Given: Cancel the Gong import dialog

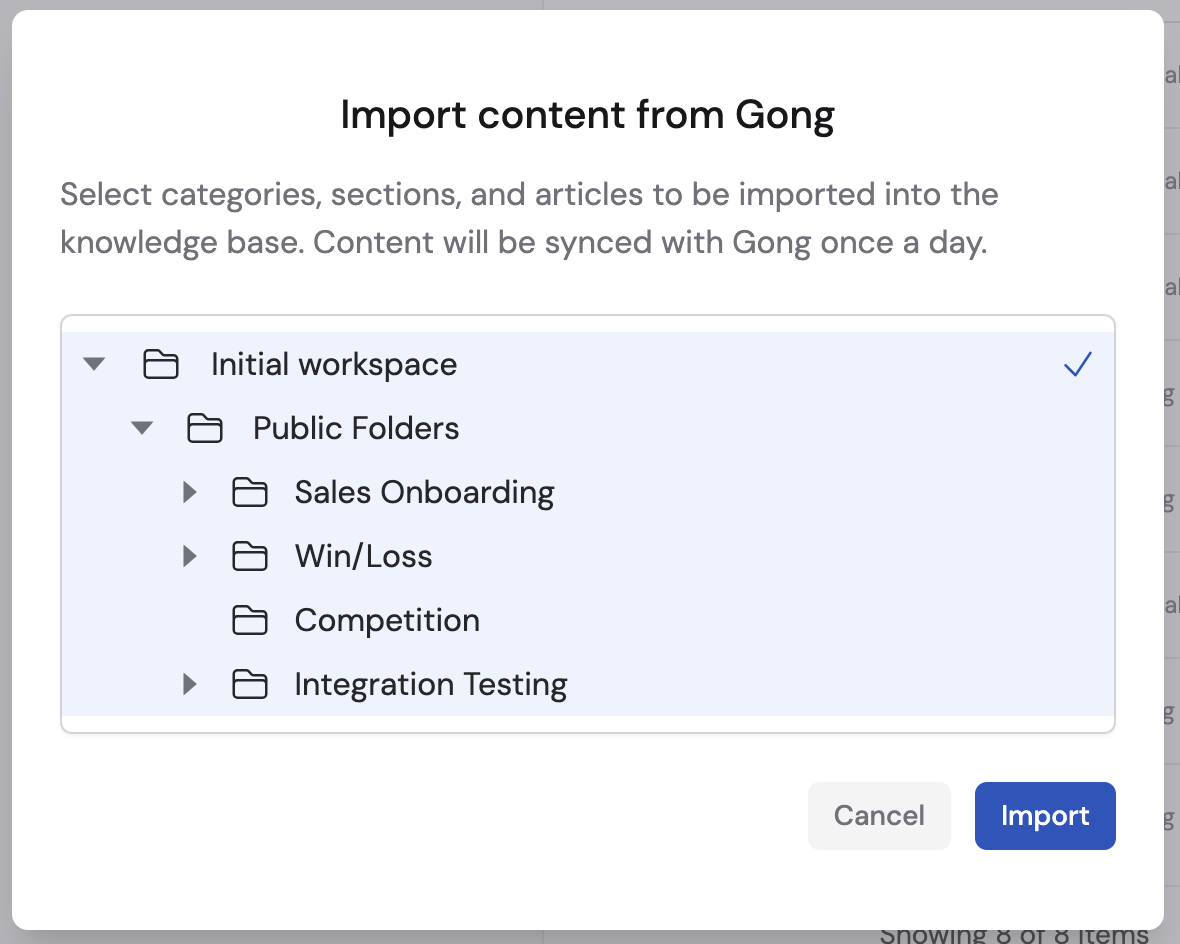Looking at the screenshot, I should point(879,815).
